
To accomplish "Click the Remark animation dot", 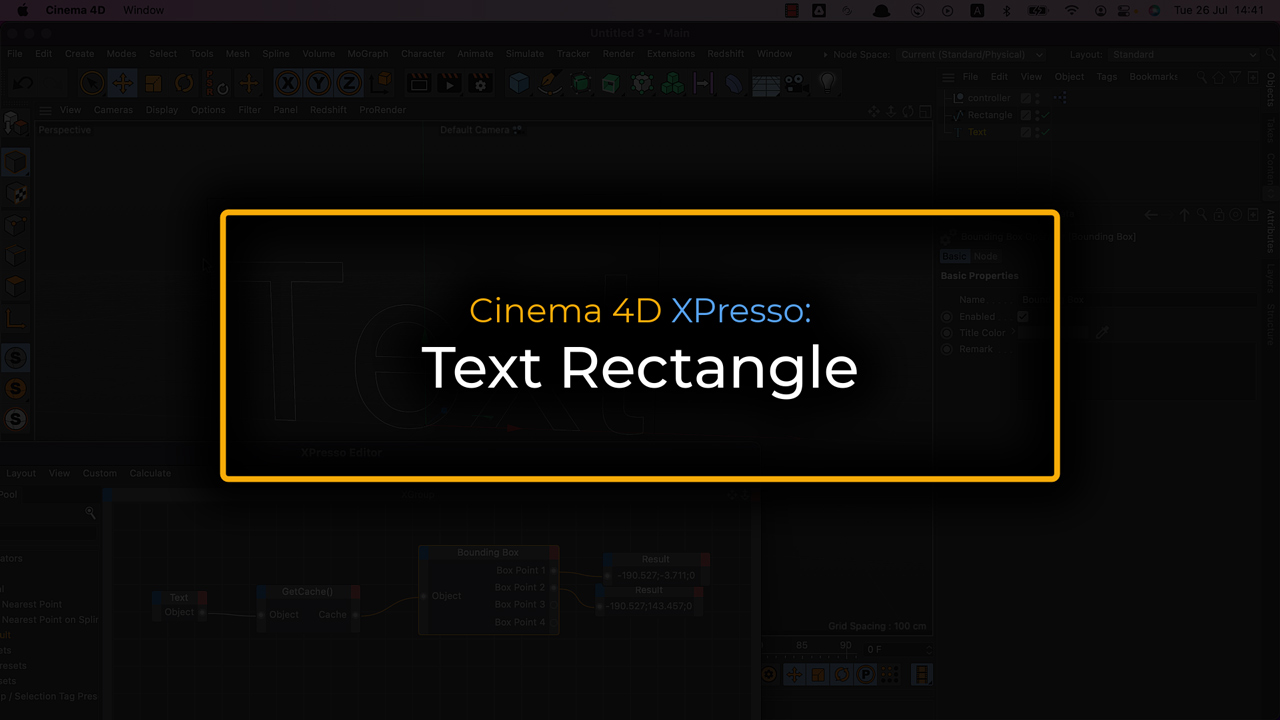I will (x=947, y=349).
